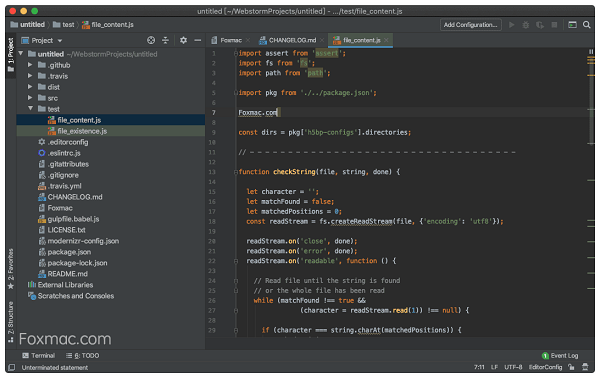Click Run with Coverage icon
Viewport: 600px width, 378px height.
[540, 25]
